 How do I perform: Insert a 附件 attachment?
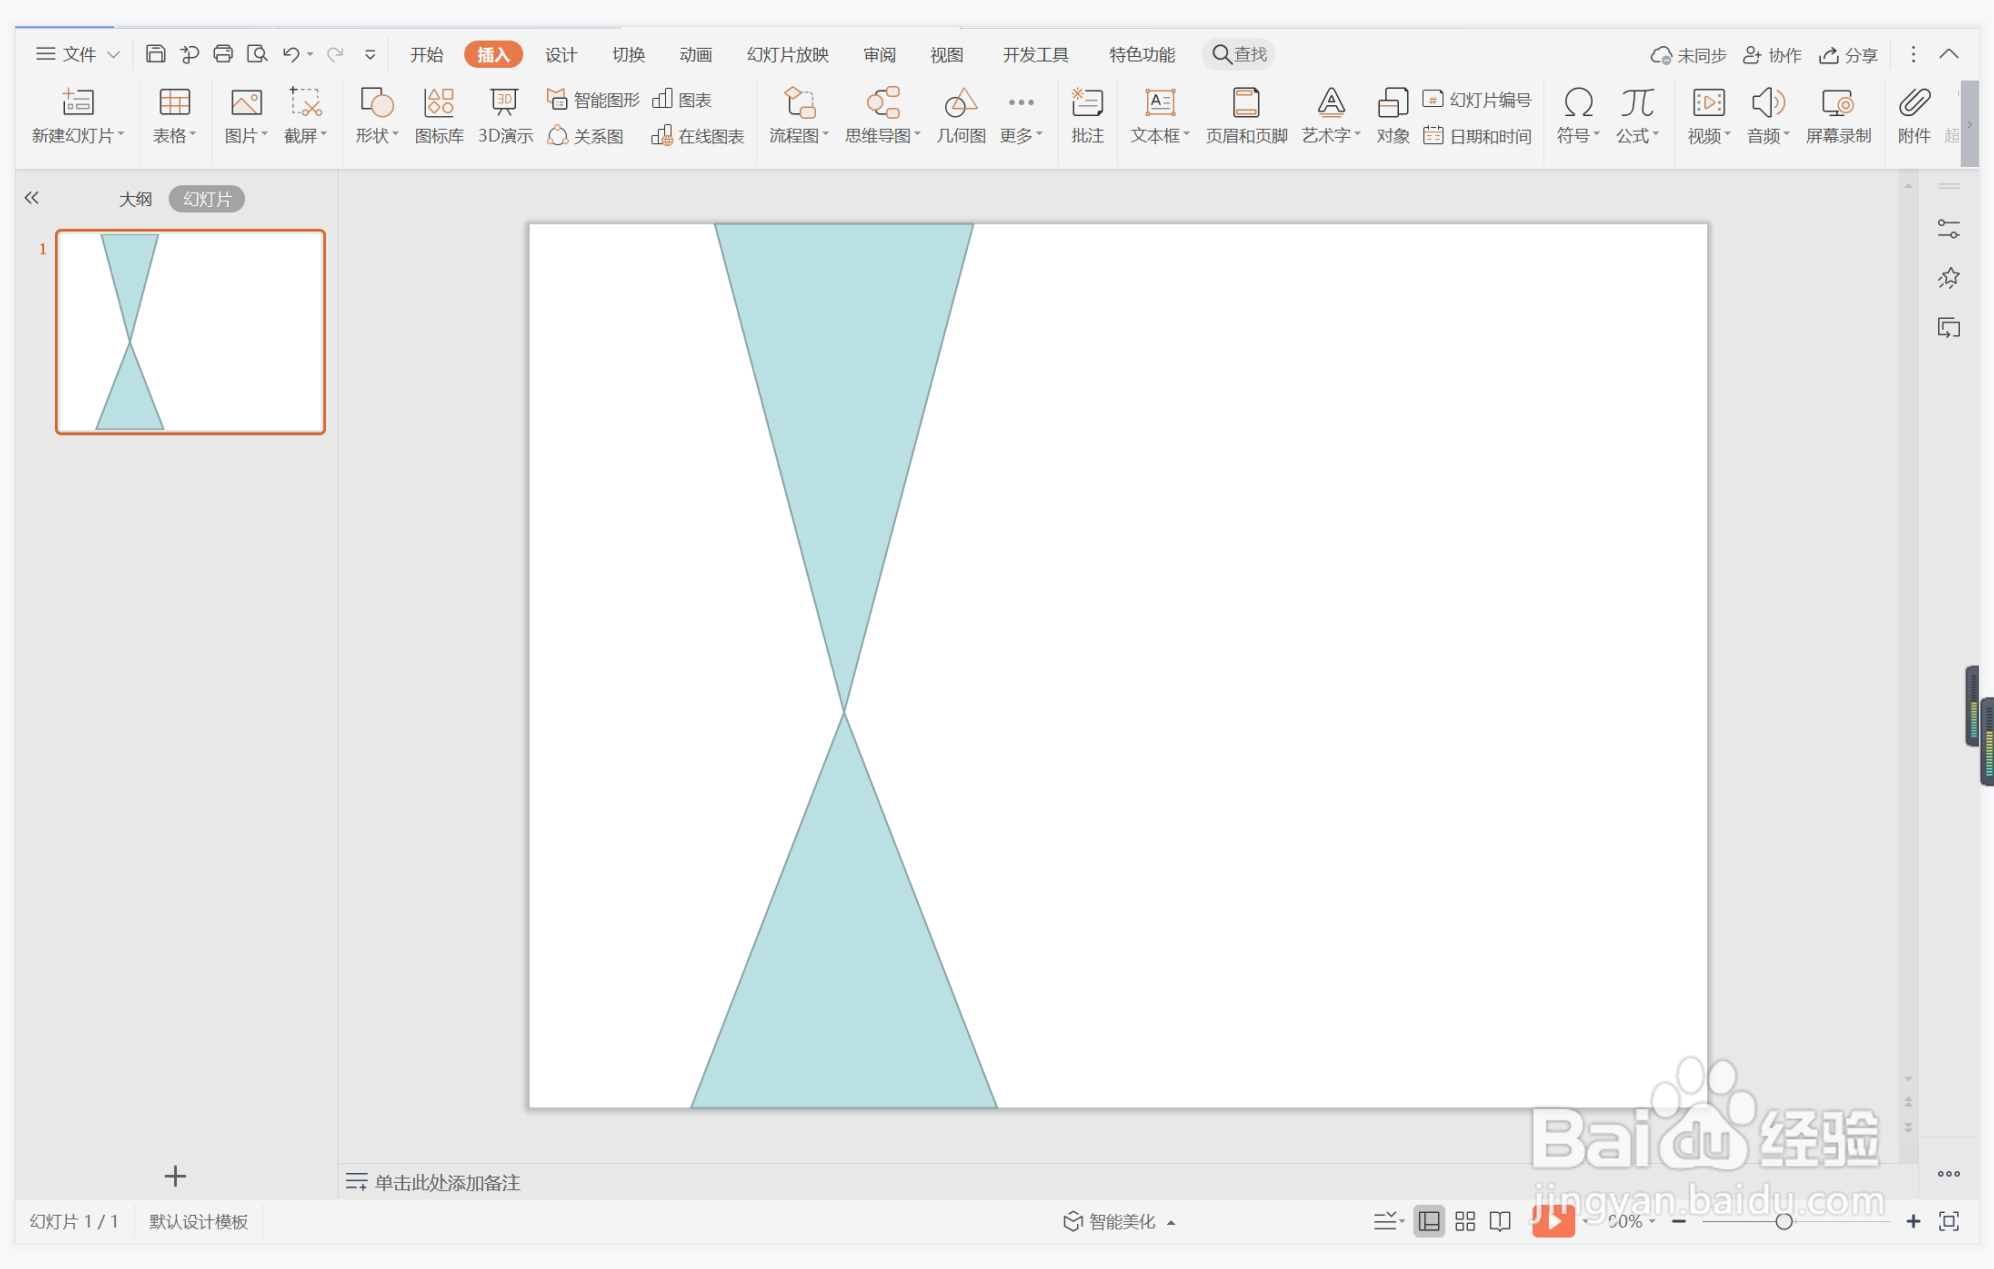pyautogui.click(x=1913, y=116)
